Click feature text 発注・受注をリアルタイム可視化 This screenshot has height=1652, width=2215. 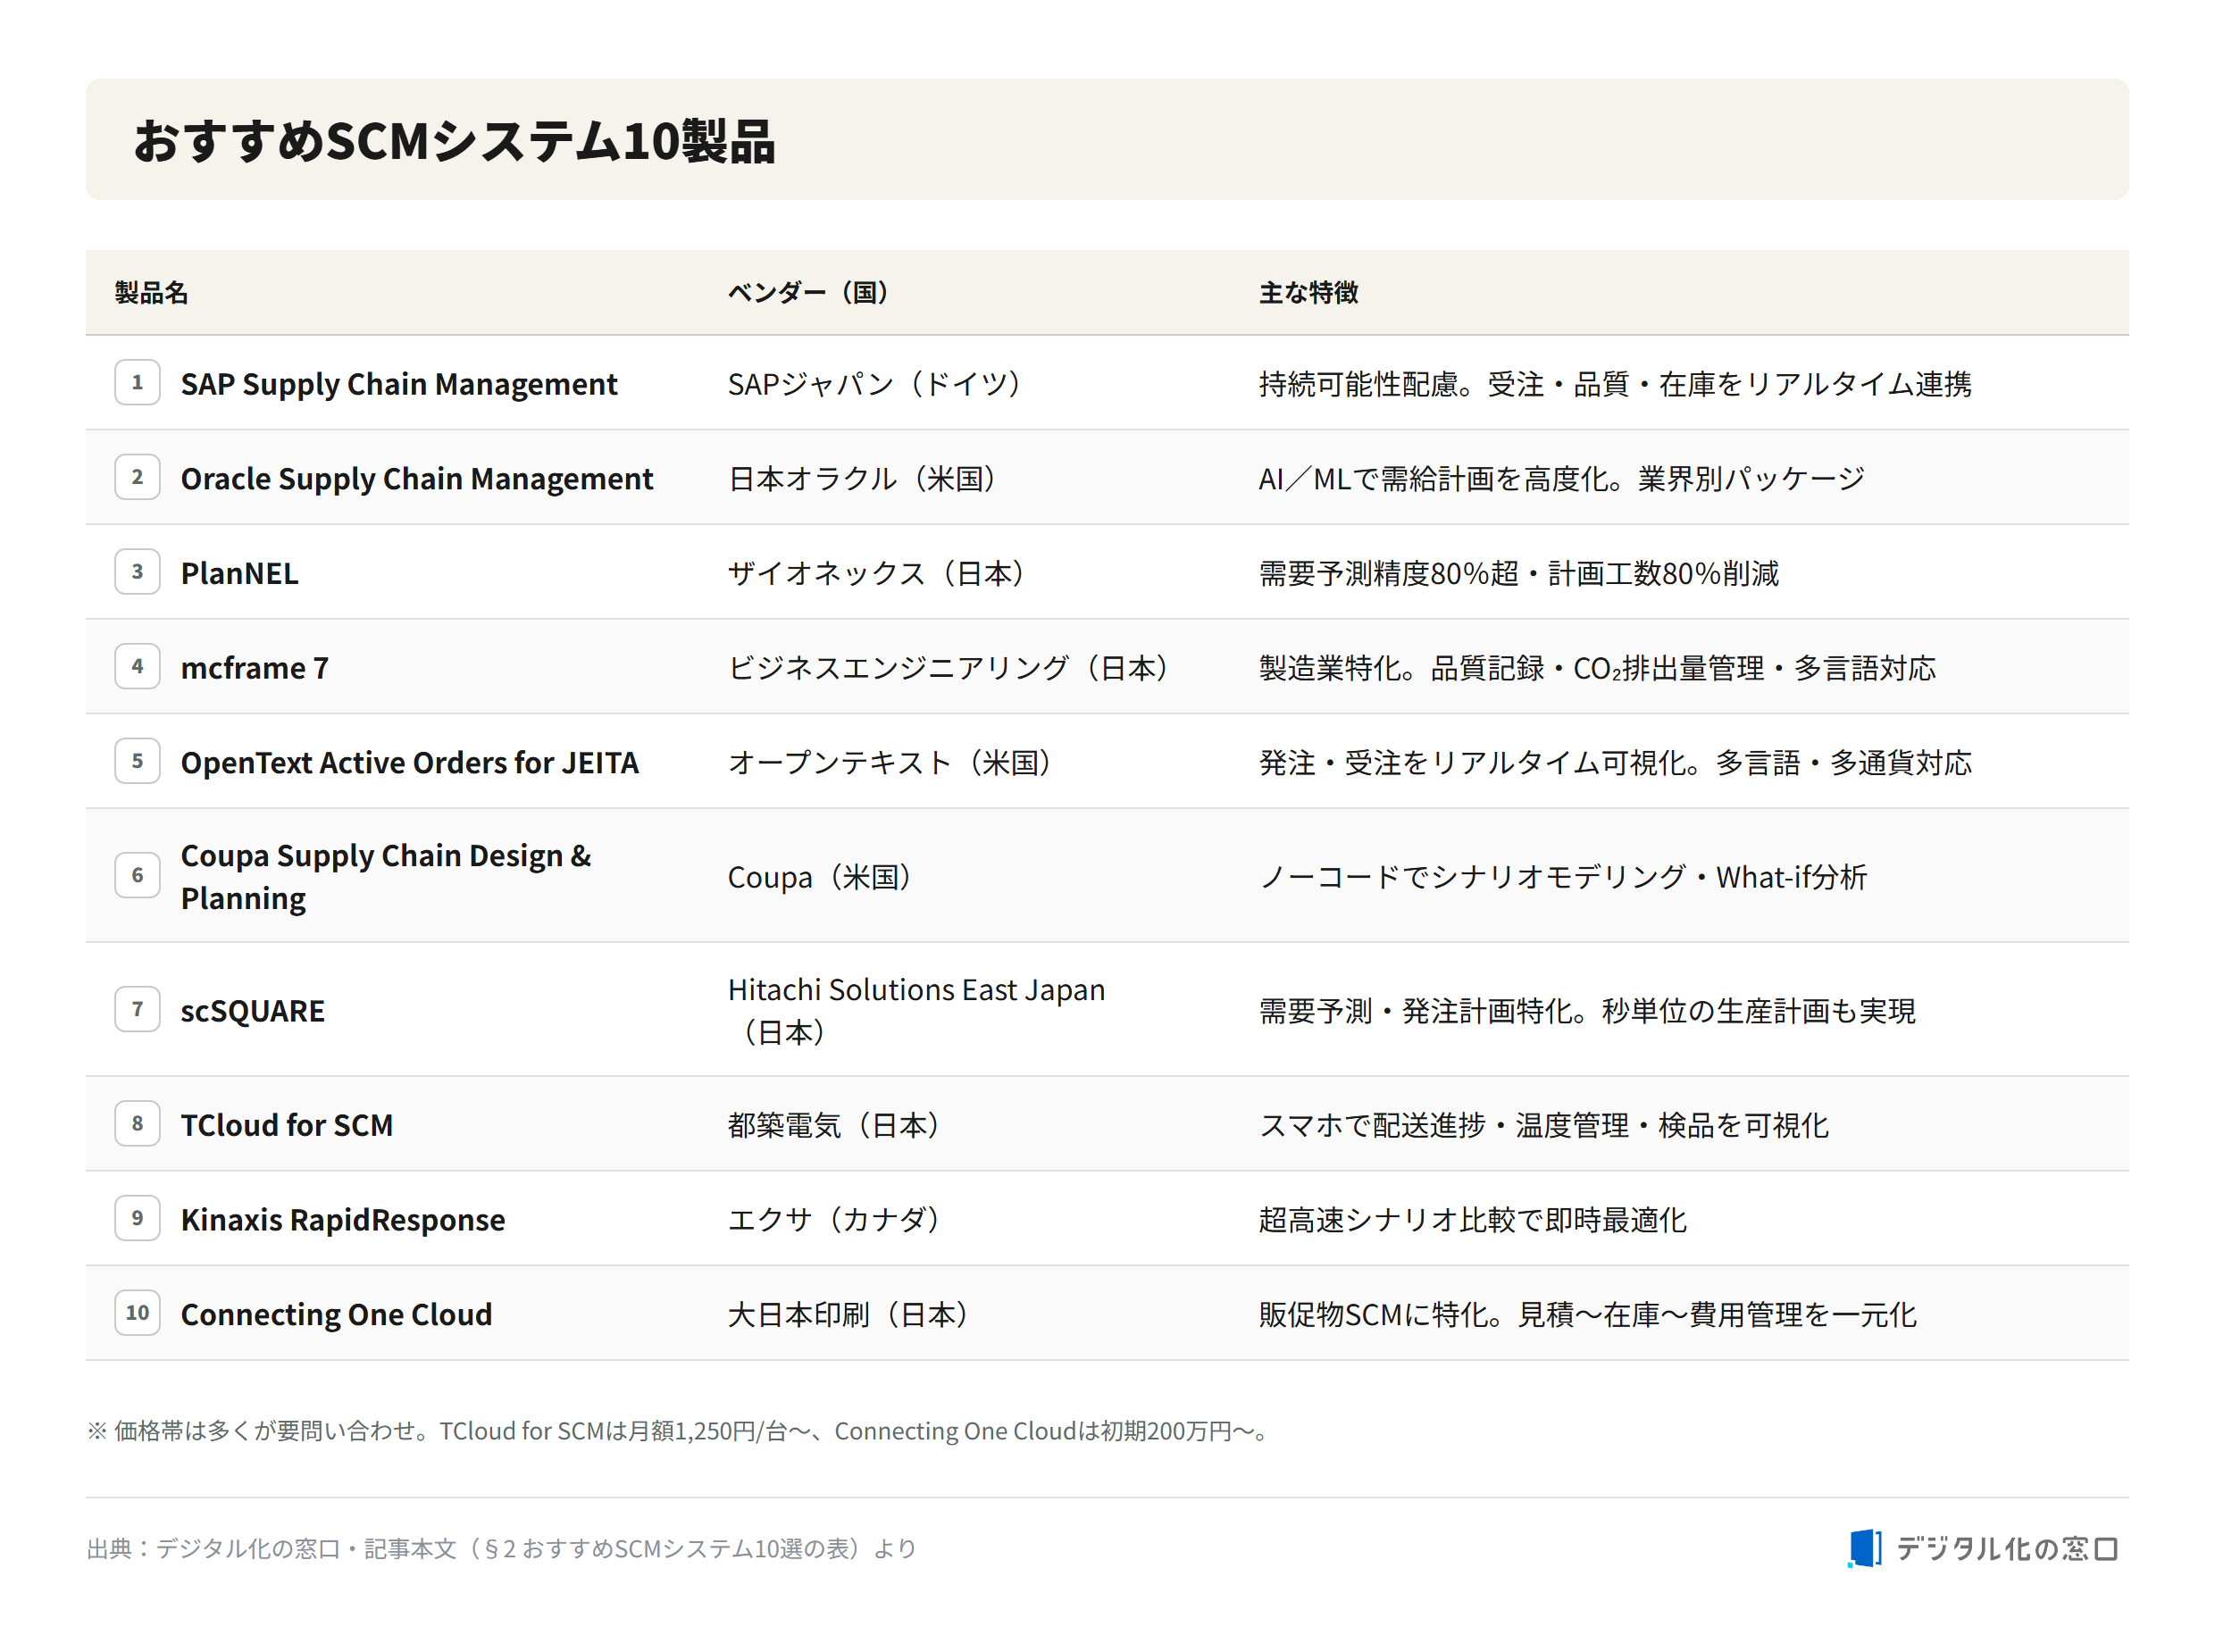coord(1474,763)
